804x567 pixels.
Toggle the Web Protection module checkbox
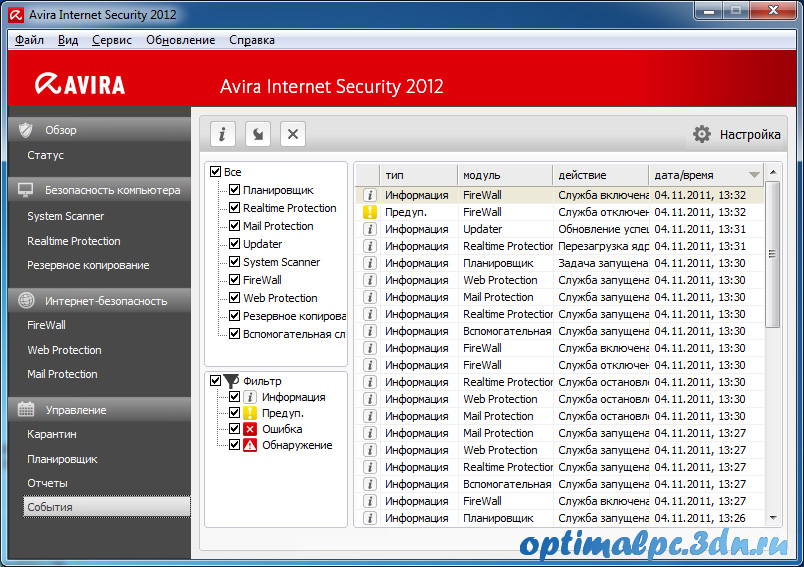click(x=234, y=297)
